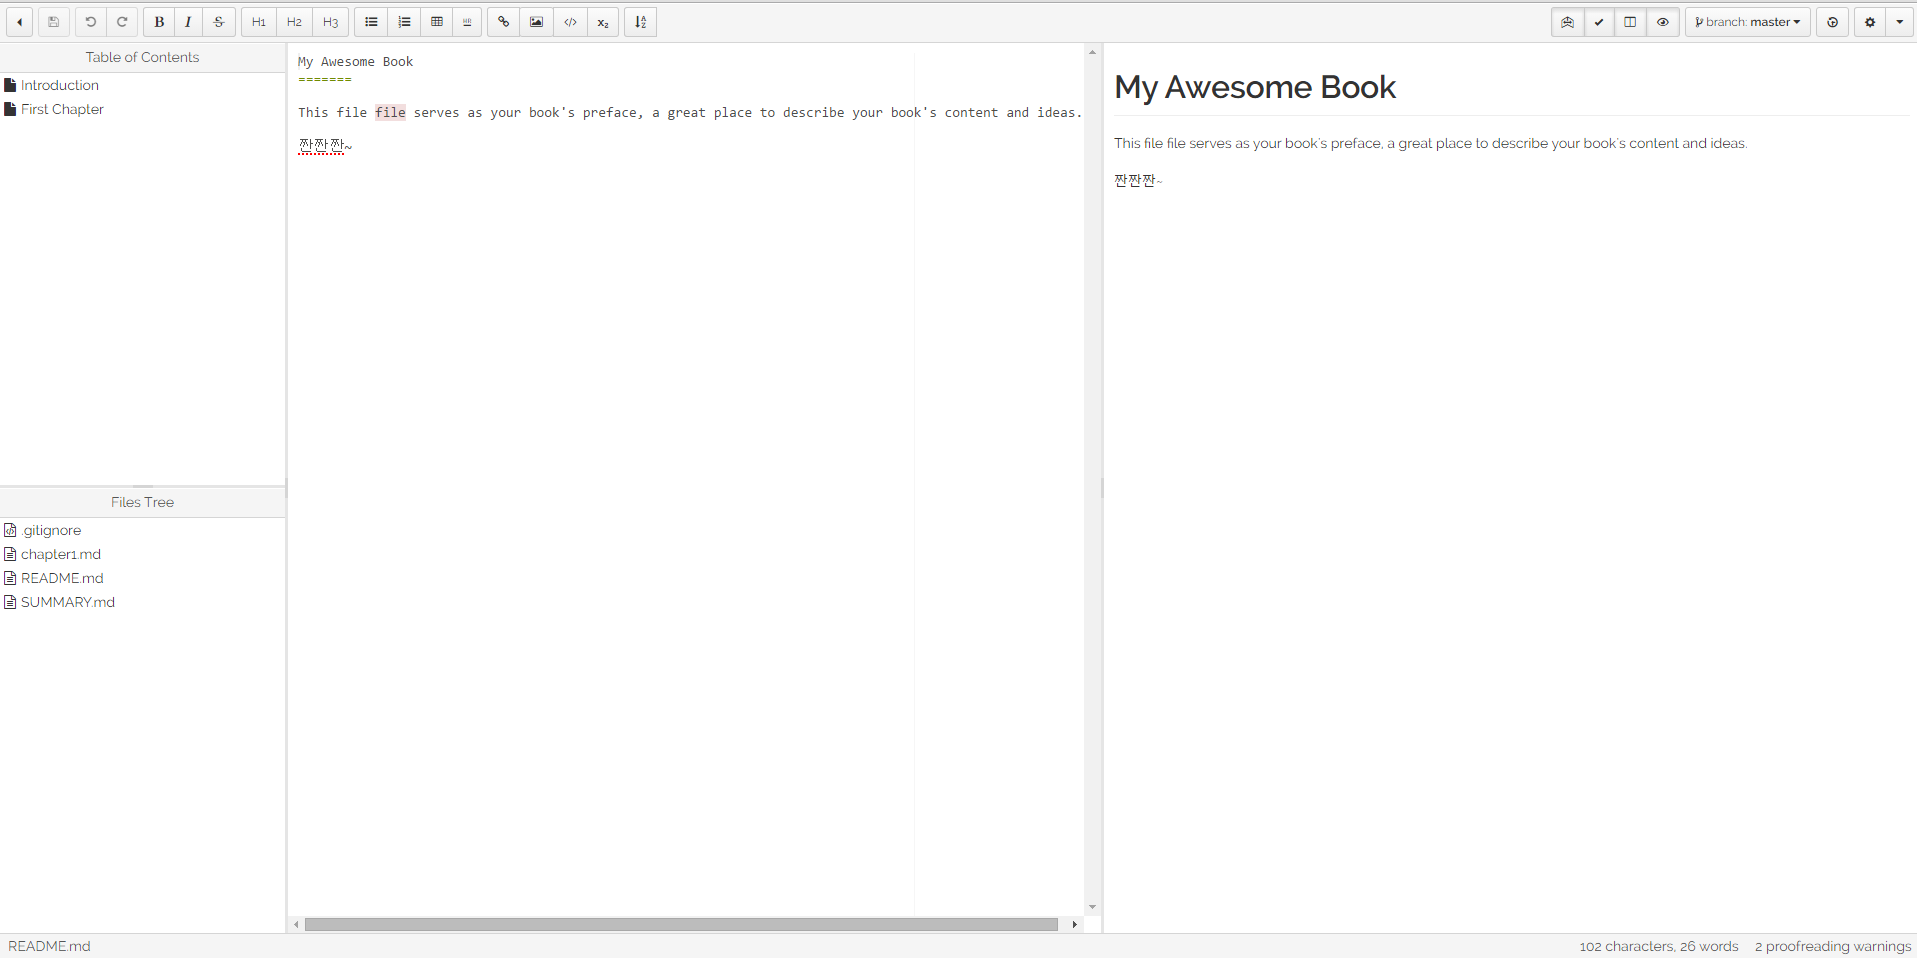
Task: Toggle the live preview eye button
Action: 1663,22
